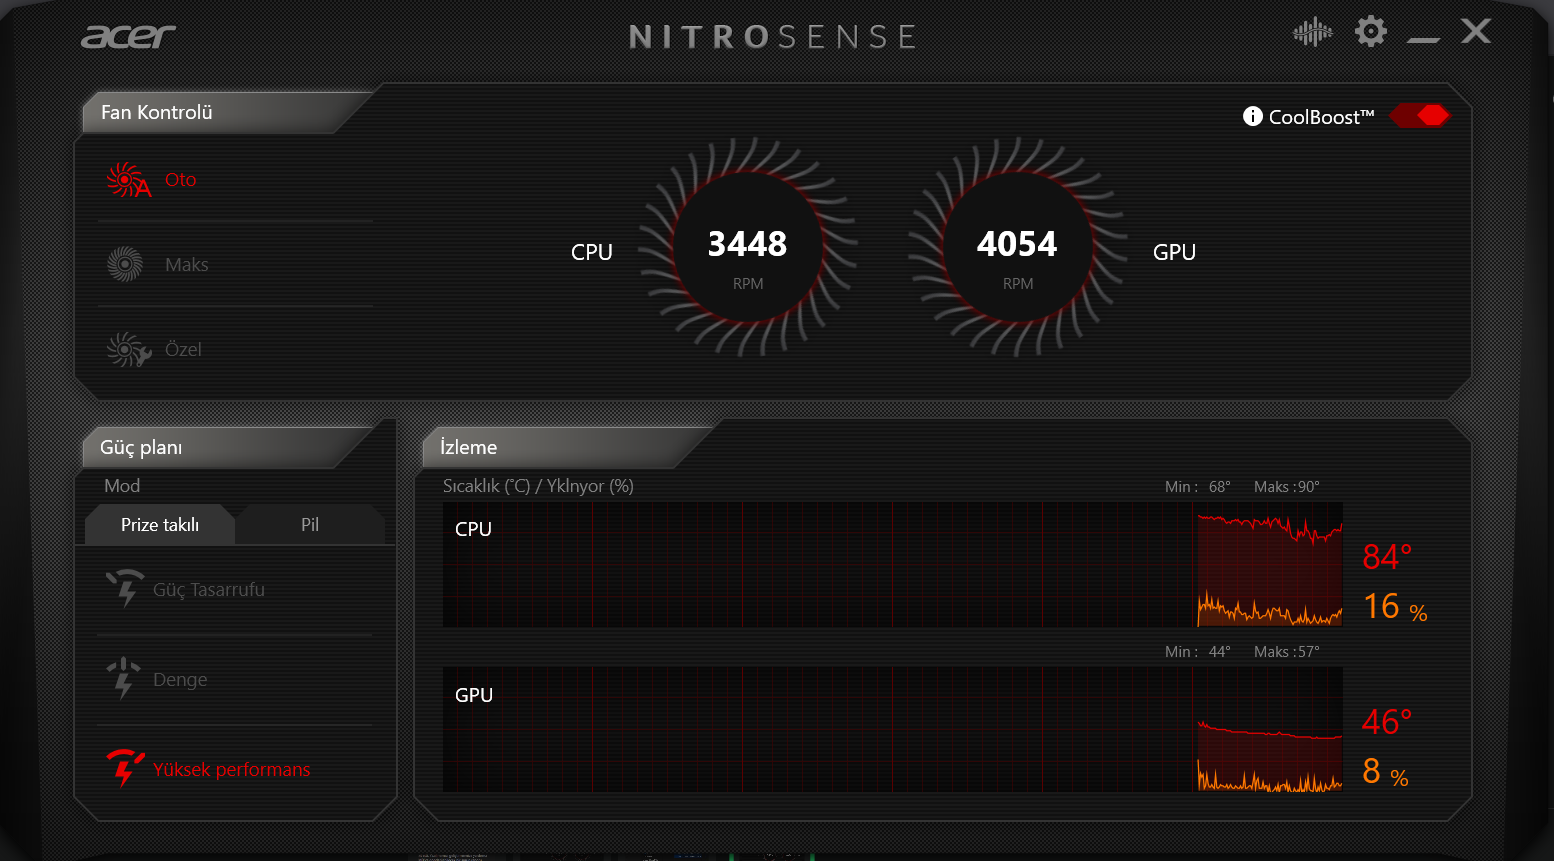This screenshot has width=1554, height=861.
Task: Click the NITROSENSE title text
Action: pyautogui.click(x=772, y=37)
